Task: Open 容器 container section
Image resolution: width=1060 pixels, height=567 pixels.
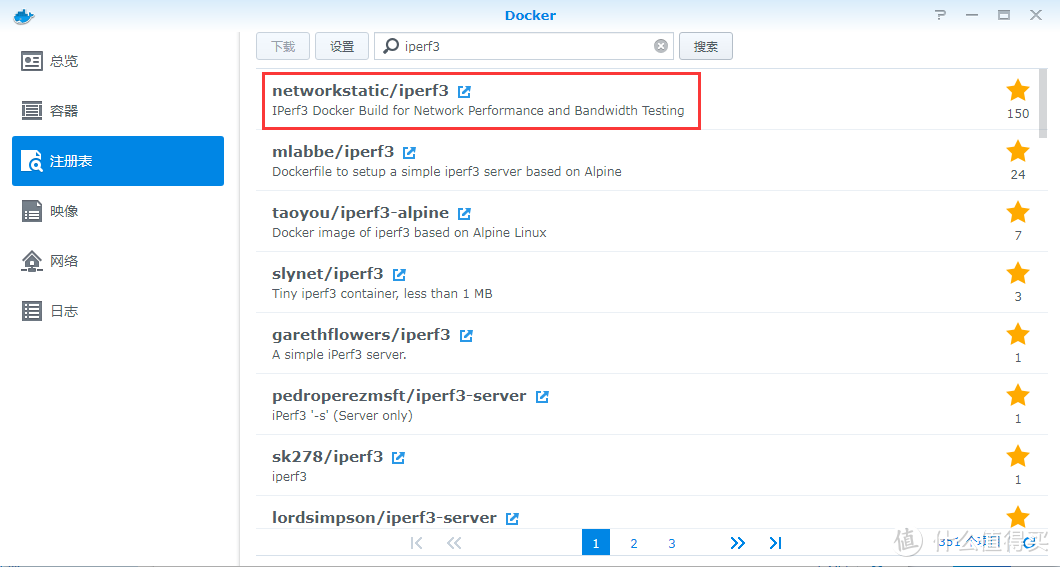Action: (x=118, y=111)
